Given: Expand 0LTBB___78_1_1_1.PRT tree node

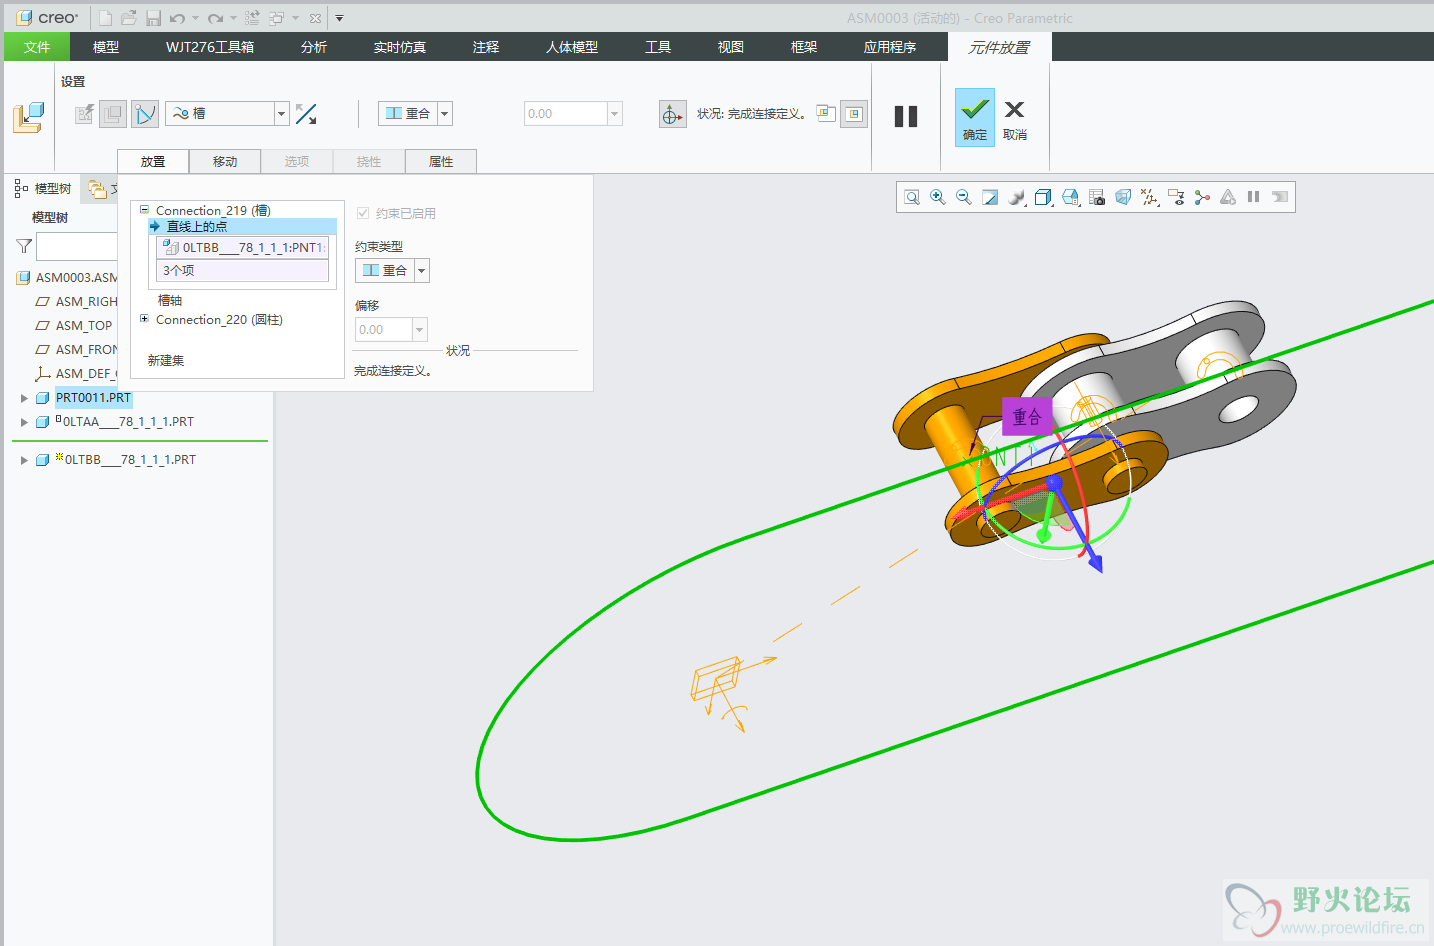Looking at the screenshot, I should click(x=24, y=460).
